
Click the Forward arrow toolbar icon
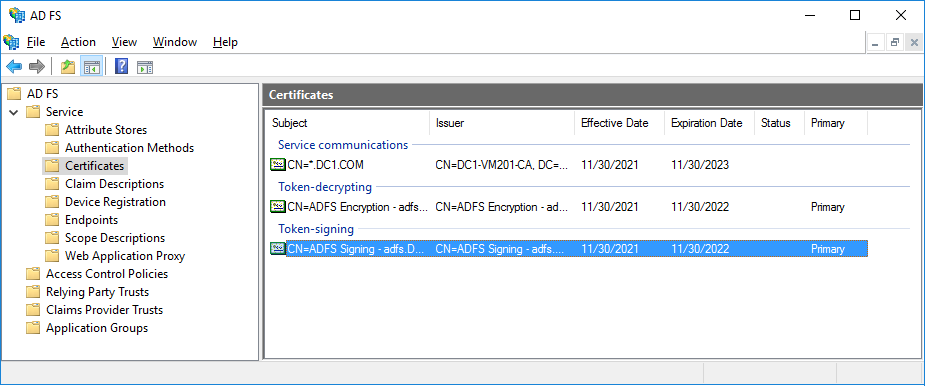tap(37, 66)
